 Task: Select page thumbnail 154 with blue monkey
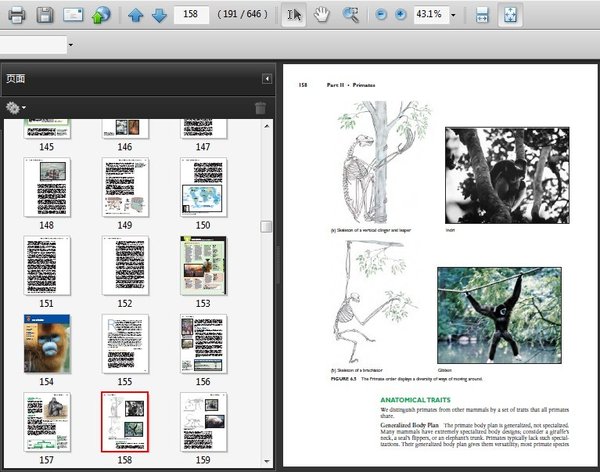tap(47, 343)
